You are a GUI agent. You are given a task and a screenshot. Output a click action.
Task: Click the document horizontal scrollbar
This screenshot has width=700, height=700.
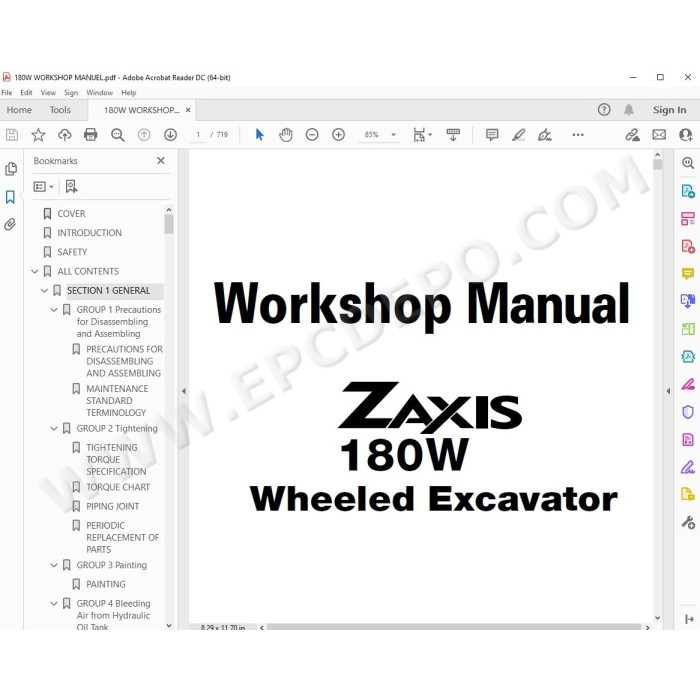[454, 627]
